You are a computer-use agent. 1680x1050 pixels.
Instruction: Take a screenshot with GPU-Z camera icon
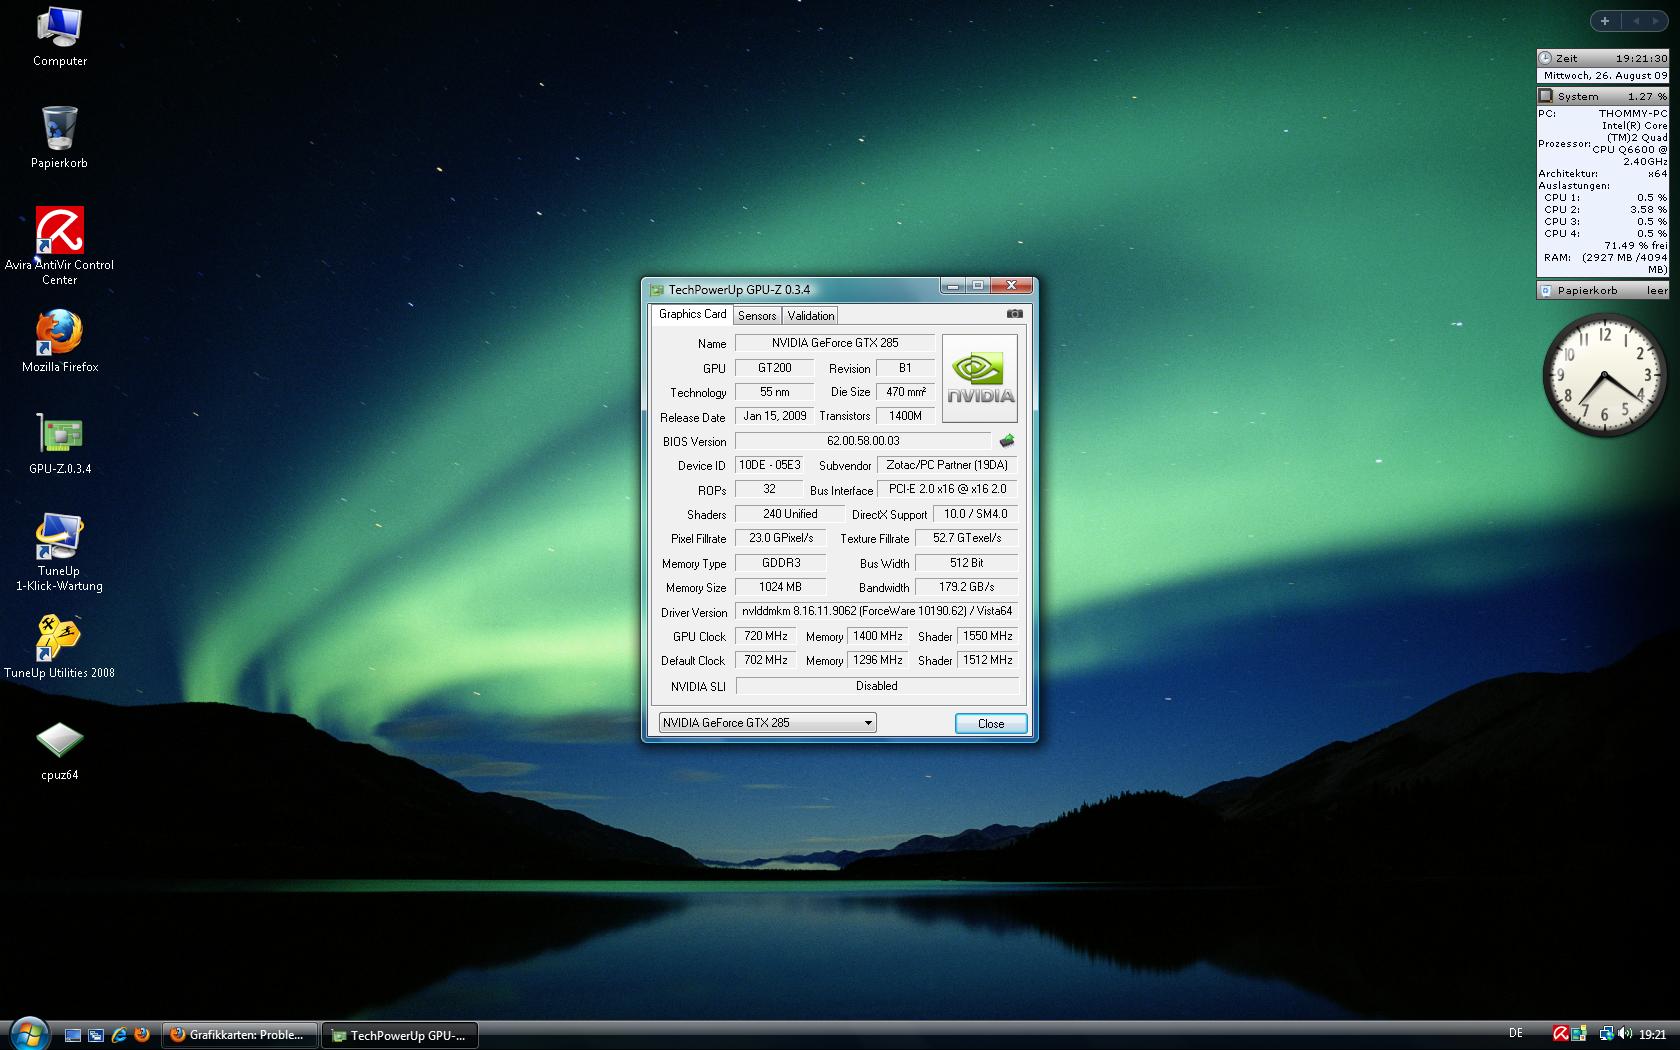click(1014, 314)
